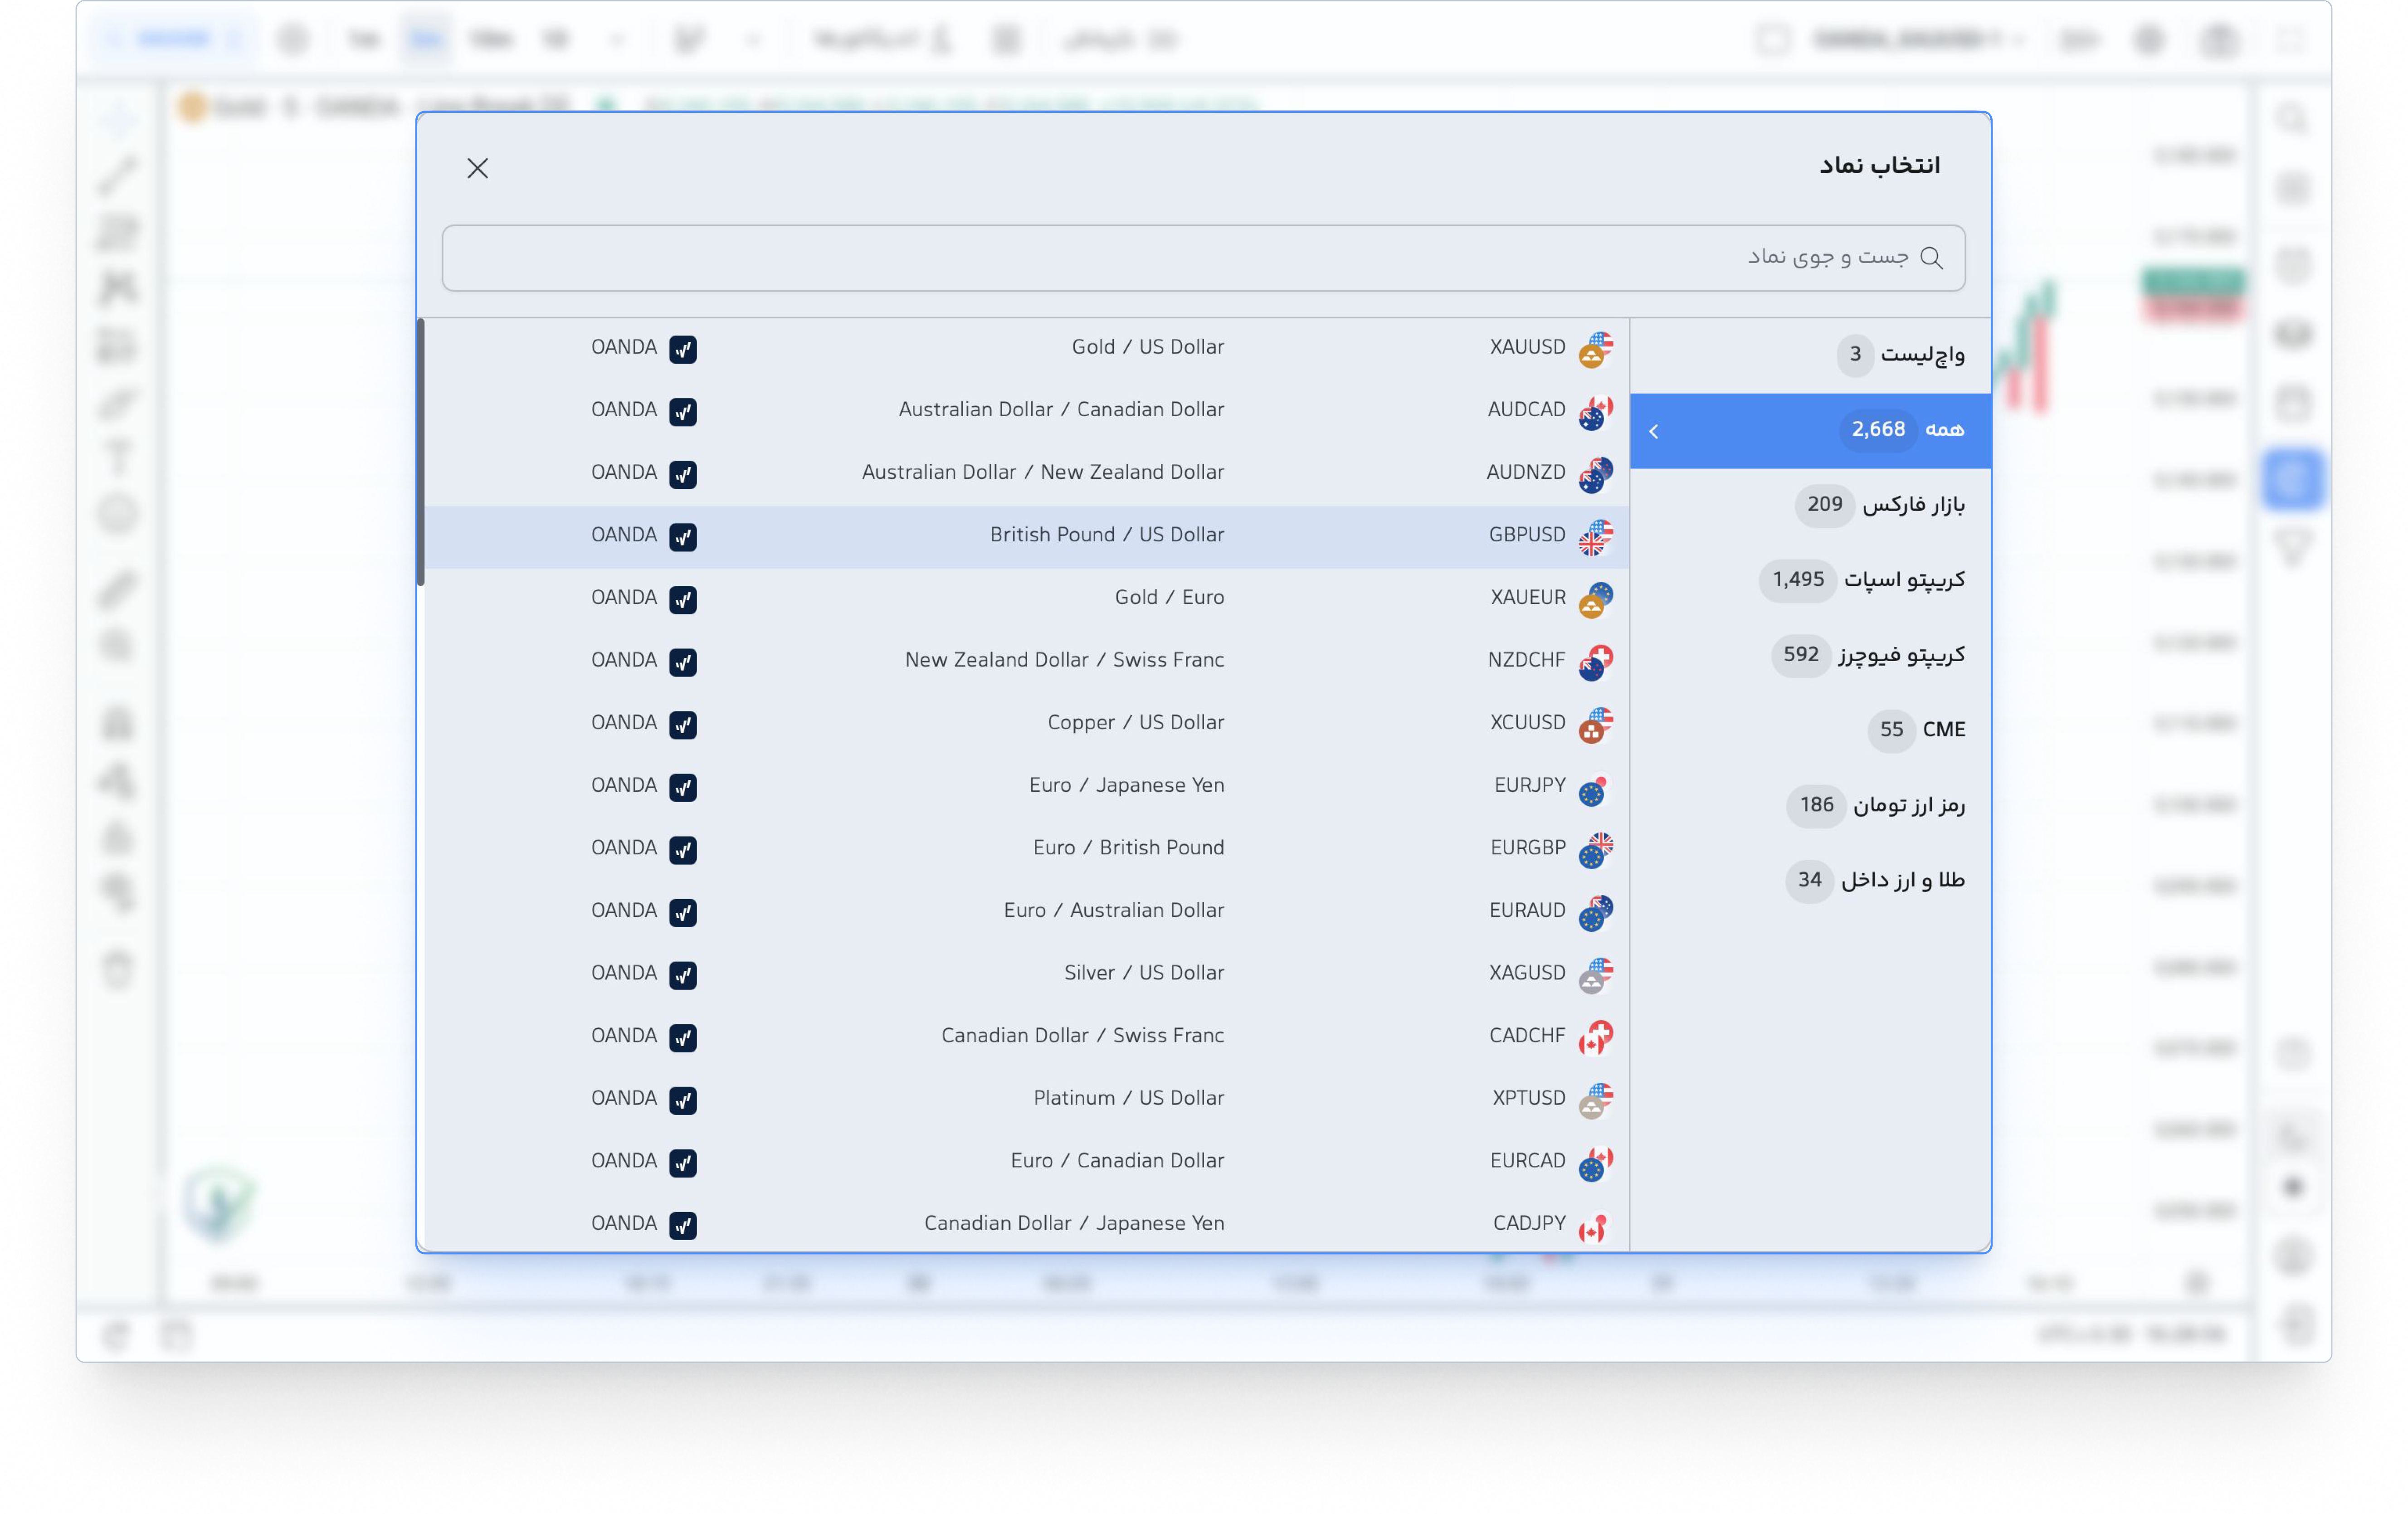Click the AUDCAD ticker text
The height and width of the screenshot is (1514, 2408).
[x=1526, y=410]
